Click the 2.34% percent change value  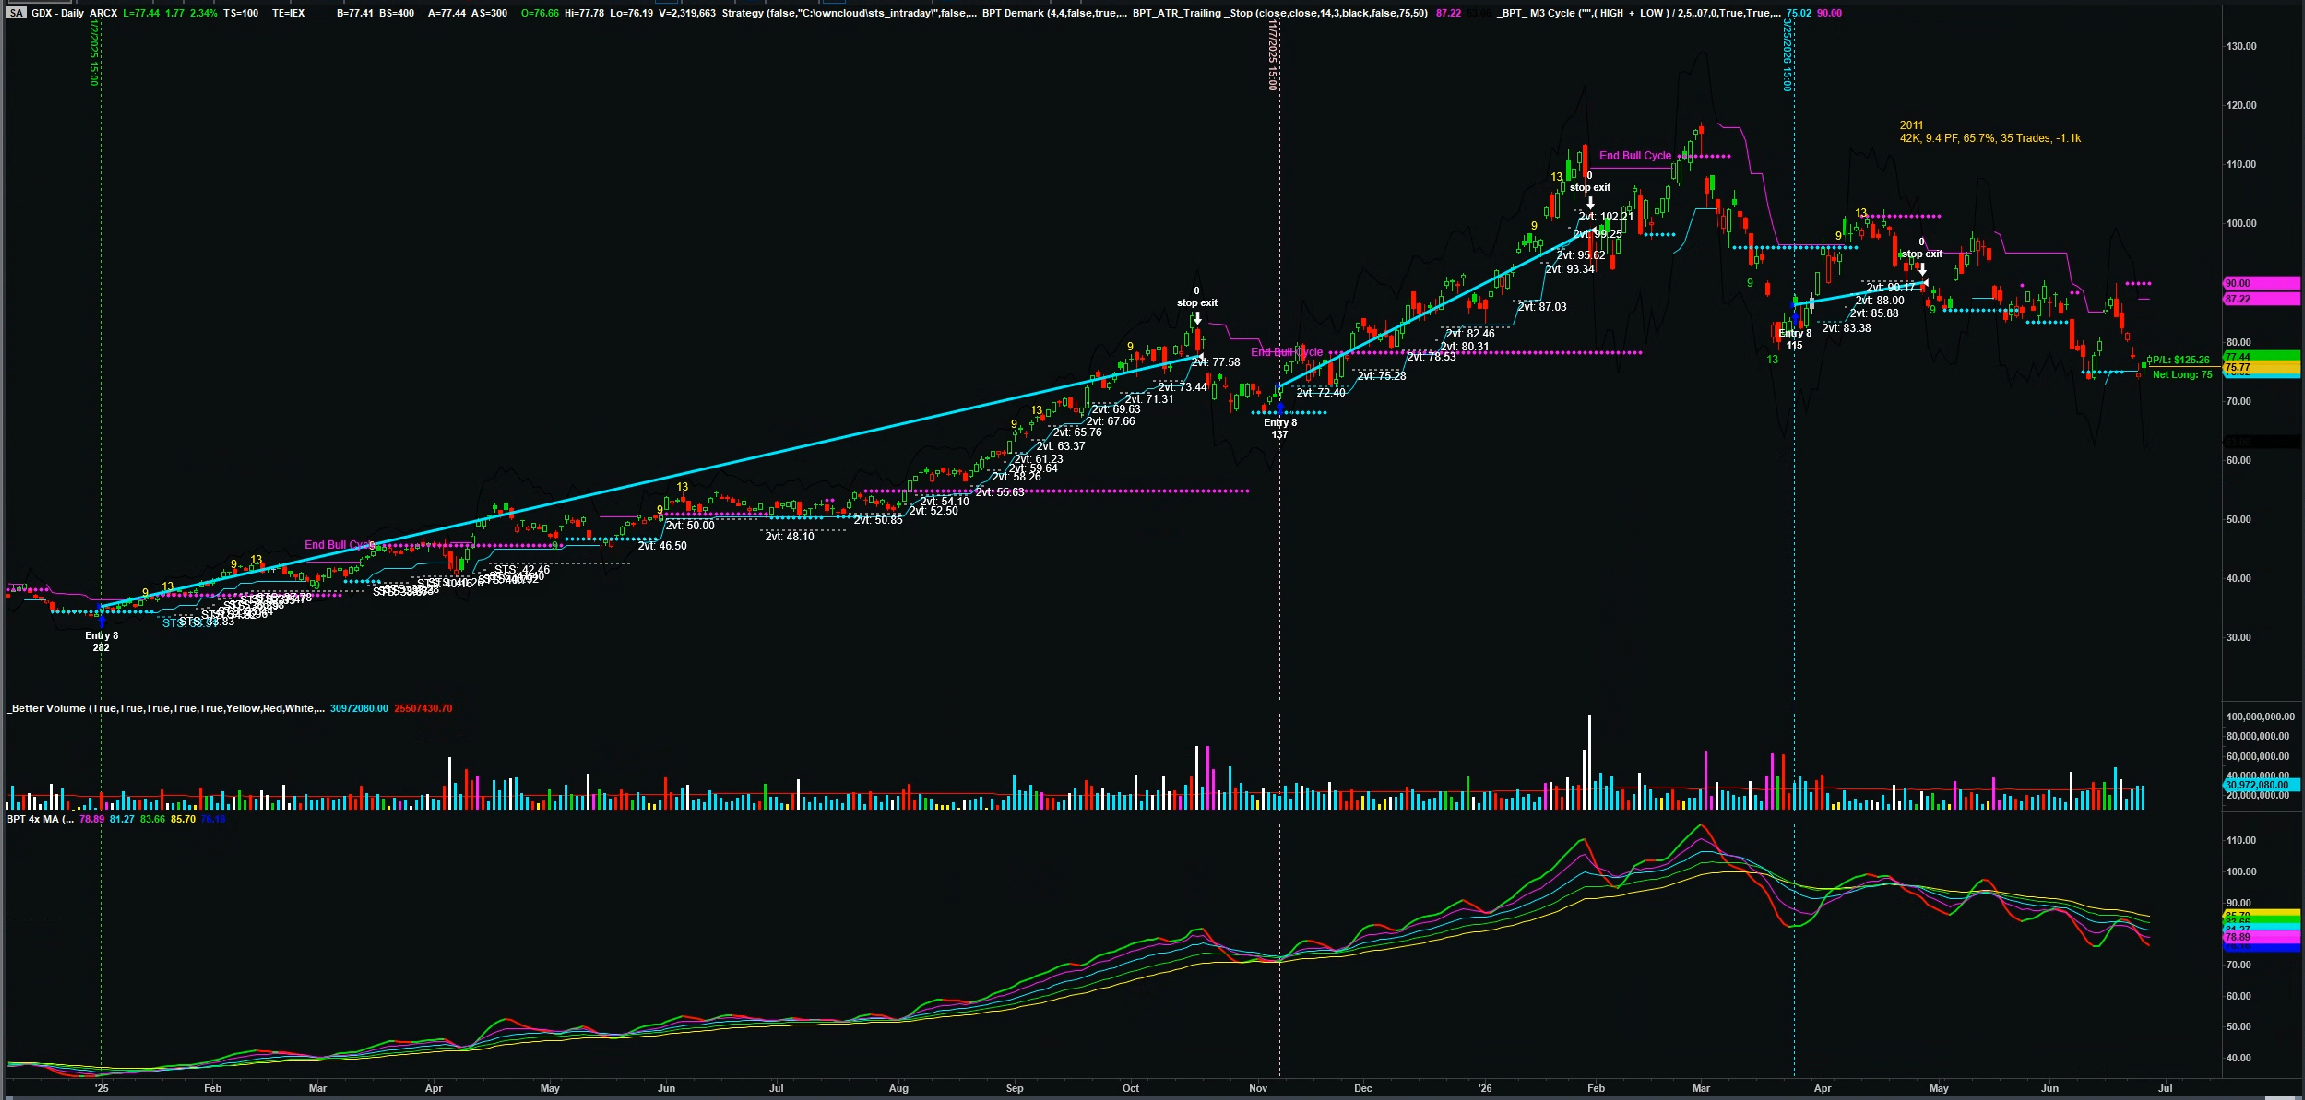click(x=204, y=13)
